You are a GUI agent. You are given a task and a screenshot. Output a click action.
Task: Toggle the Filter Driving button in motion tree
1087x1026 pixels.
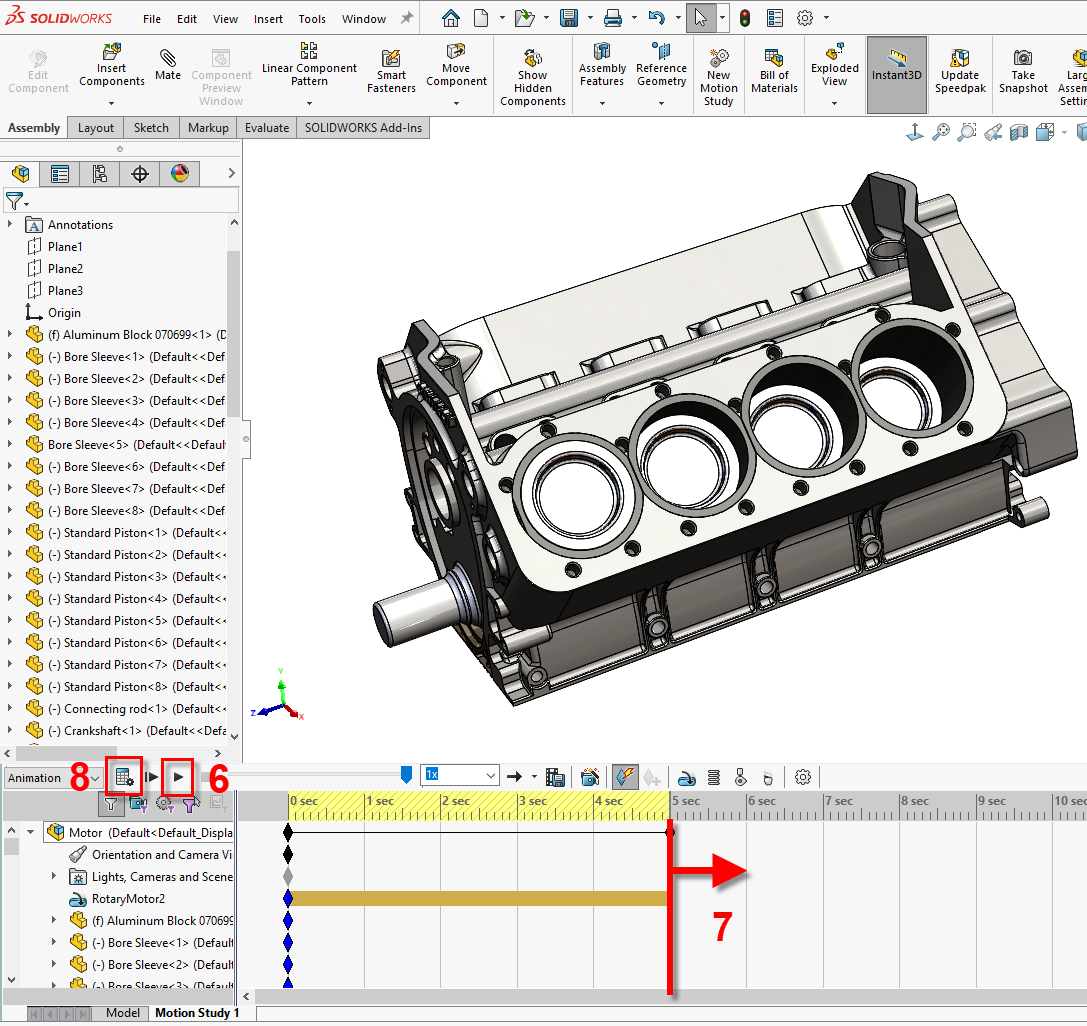pos(164,804)
